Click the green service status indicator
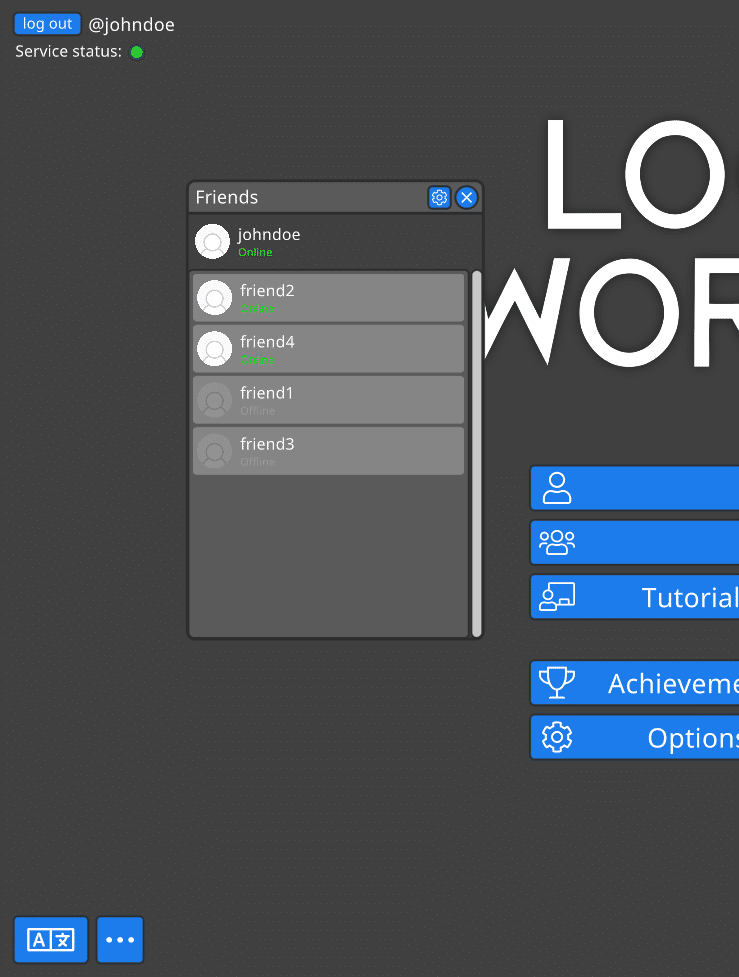Screen dimensions: 739x977 click(x=137, y=52)
